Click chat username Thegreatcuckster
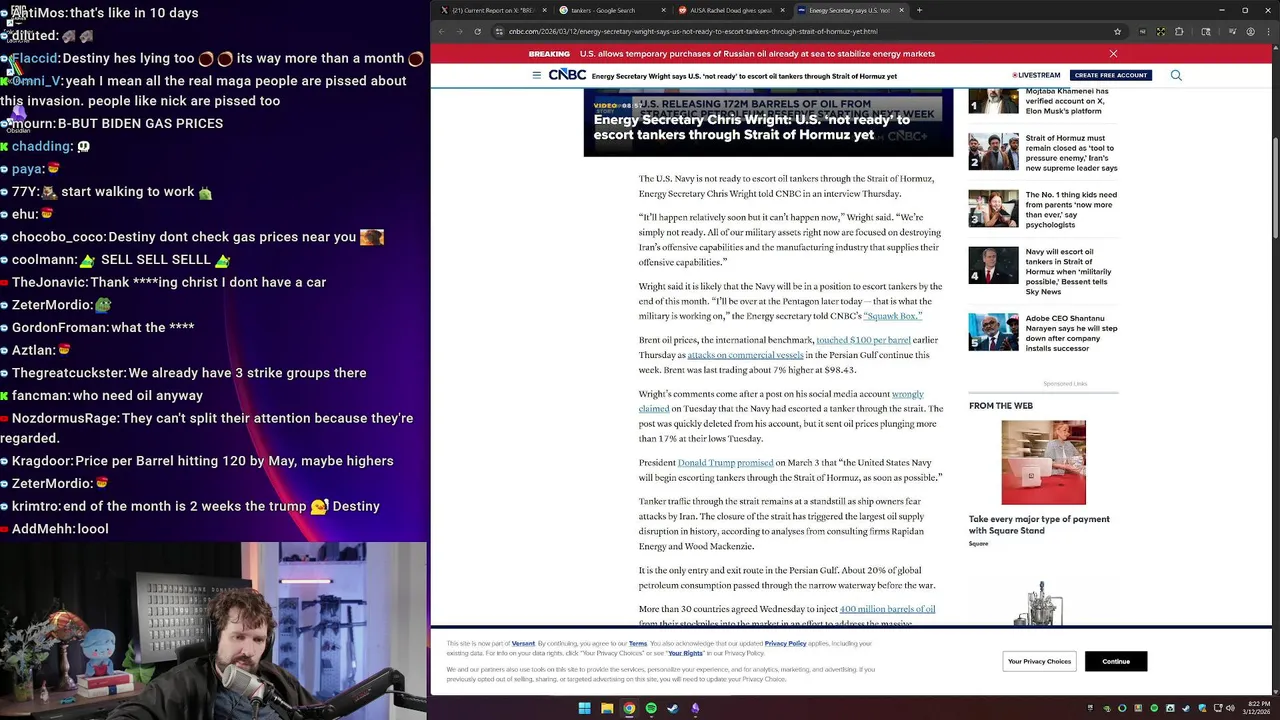 click(x=68, y=373)
